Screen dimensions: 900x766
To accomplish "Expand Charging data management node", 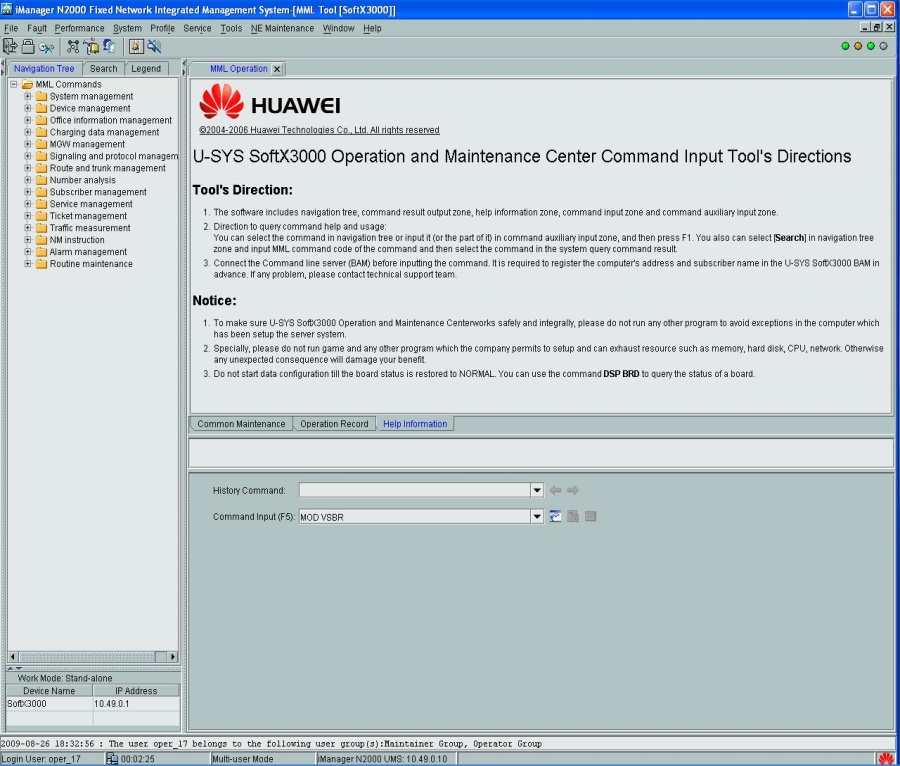I will pos(28,132).
